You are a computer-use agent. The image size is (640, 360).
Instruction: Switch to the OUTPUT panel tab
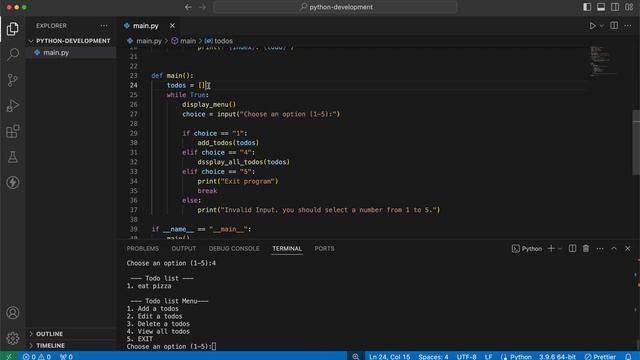tap(184, 249)
